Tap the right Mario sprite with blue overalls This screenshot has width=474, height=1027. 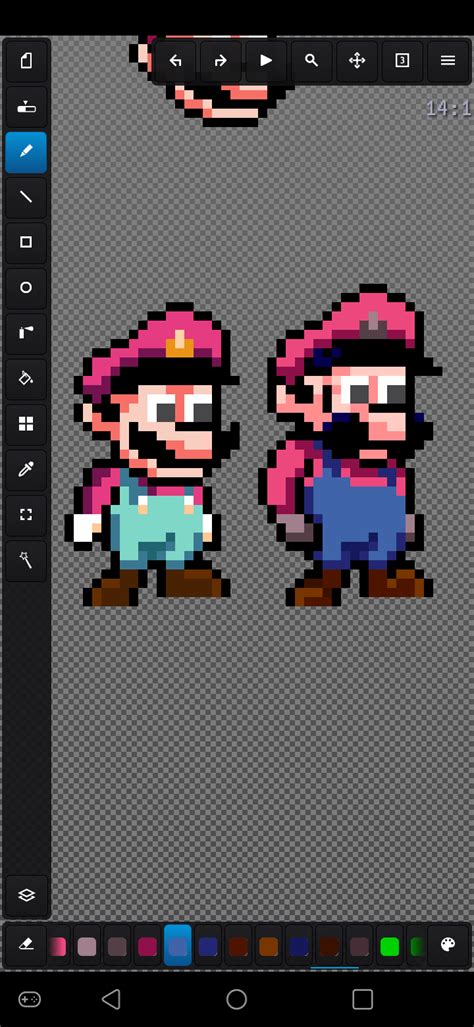pyautogui.click(x=350, y=445)
